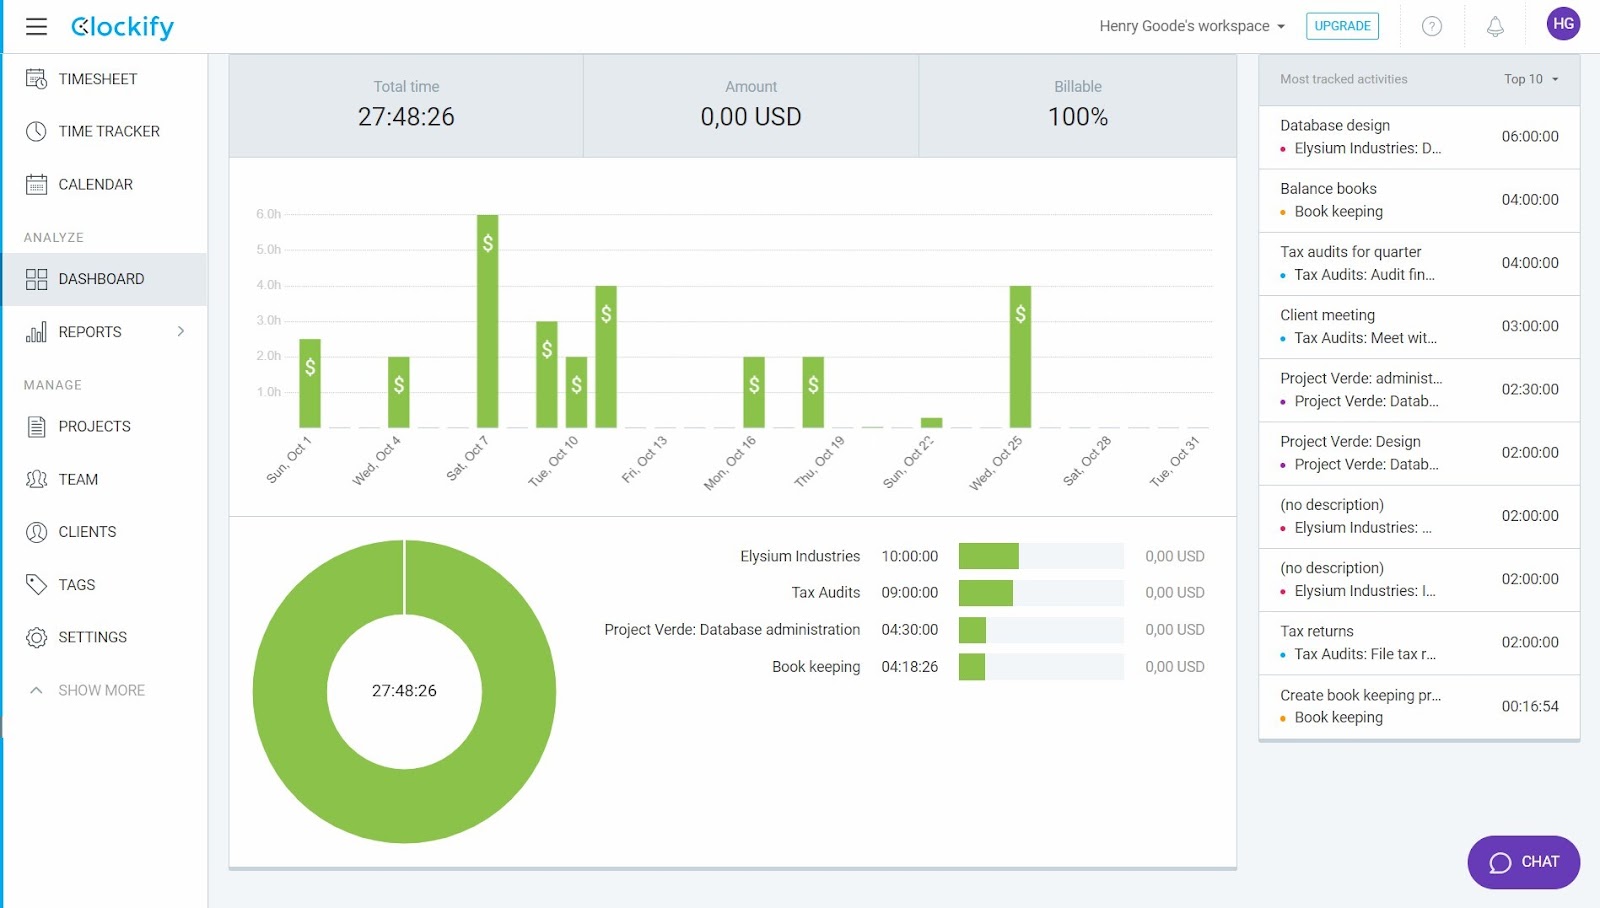This screenshot has height=908, width=1600.
Task: Click the Team people icon
Action: click(36, 479)
